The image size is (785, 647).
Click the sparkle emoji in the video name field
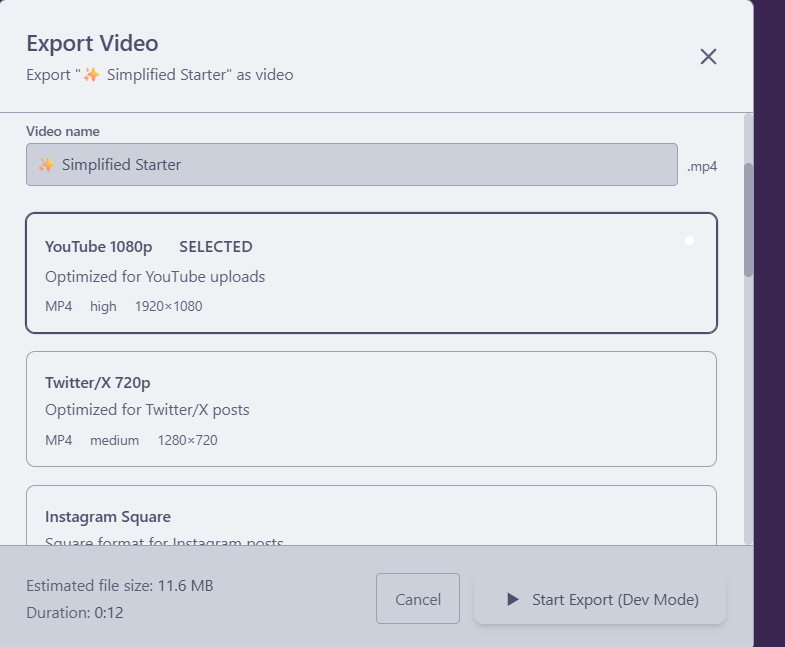[x=47, y=164]
